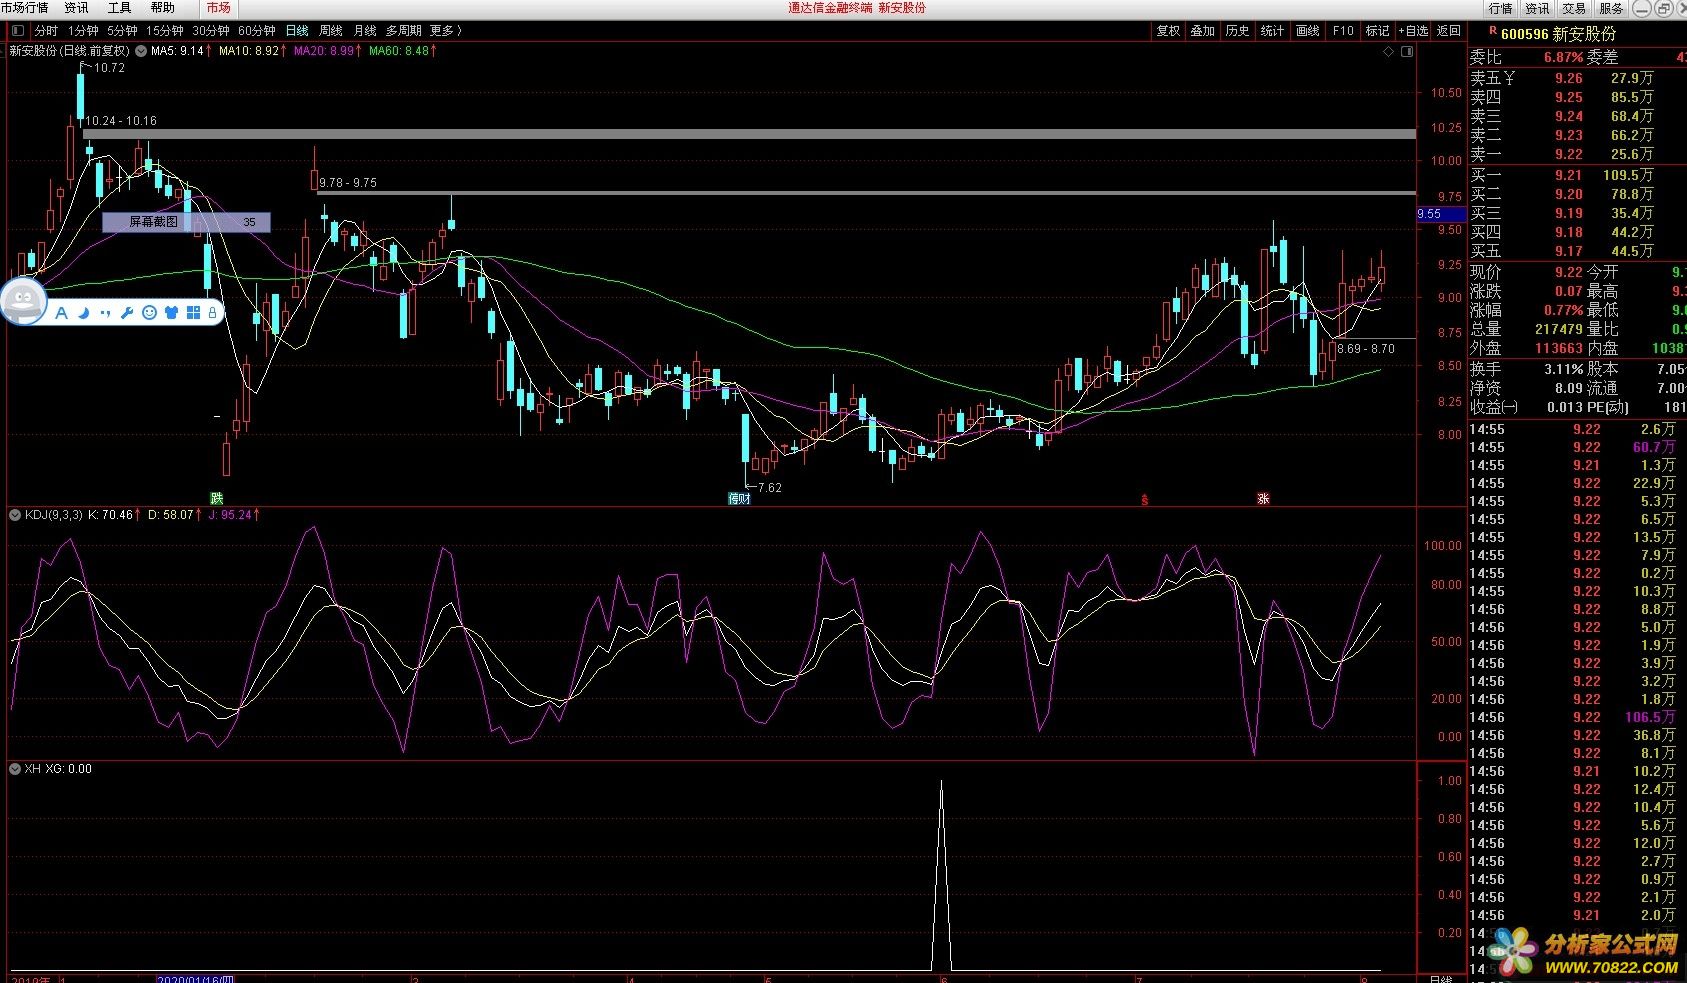Image resolution: width=1687 pixels, height=983 pixels.
Task: Expand the 更多 period options
Action: [445, 31]
